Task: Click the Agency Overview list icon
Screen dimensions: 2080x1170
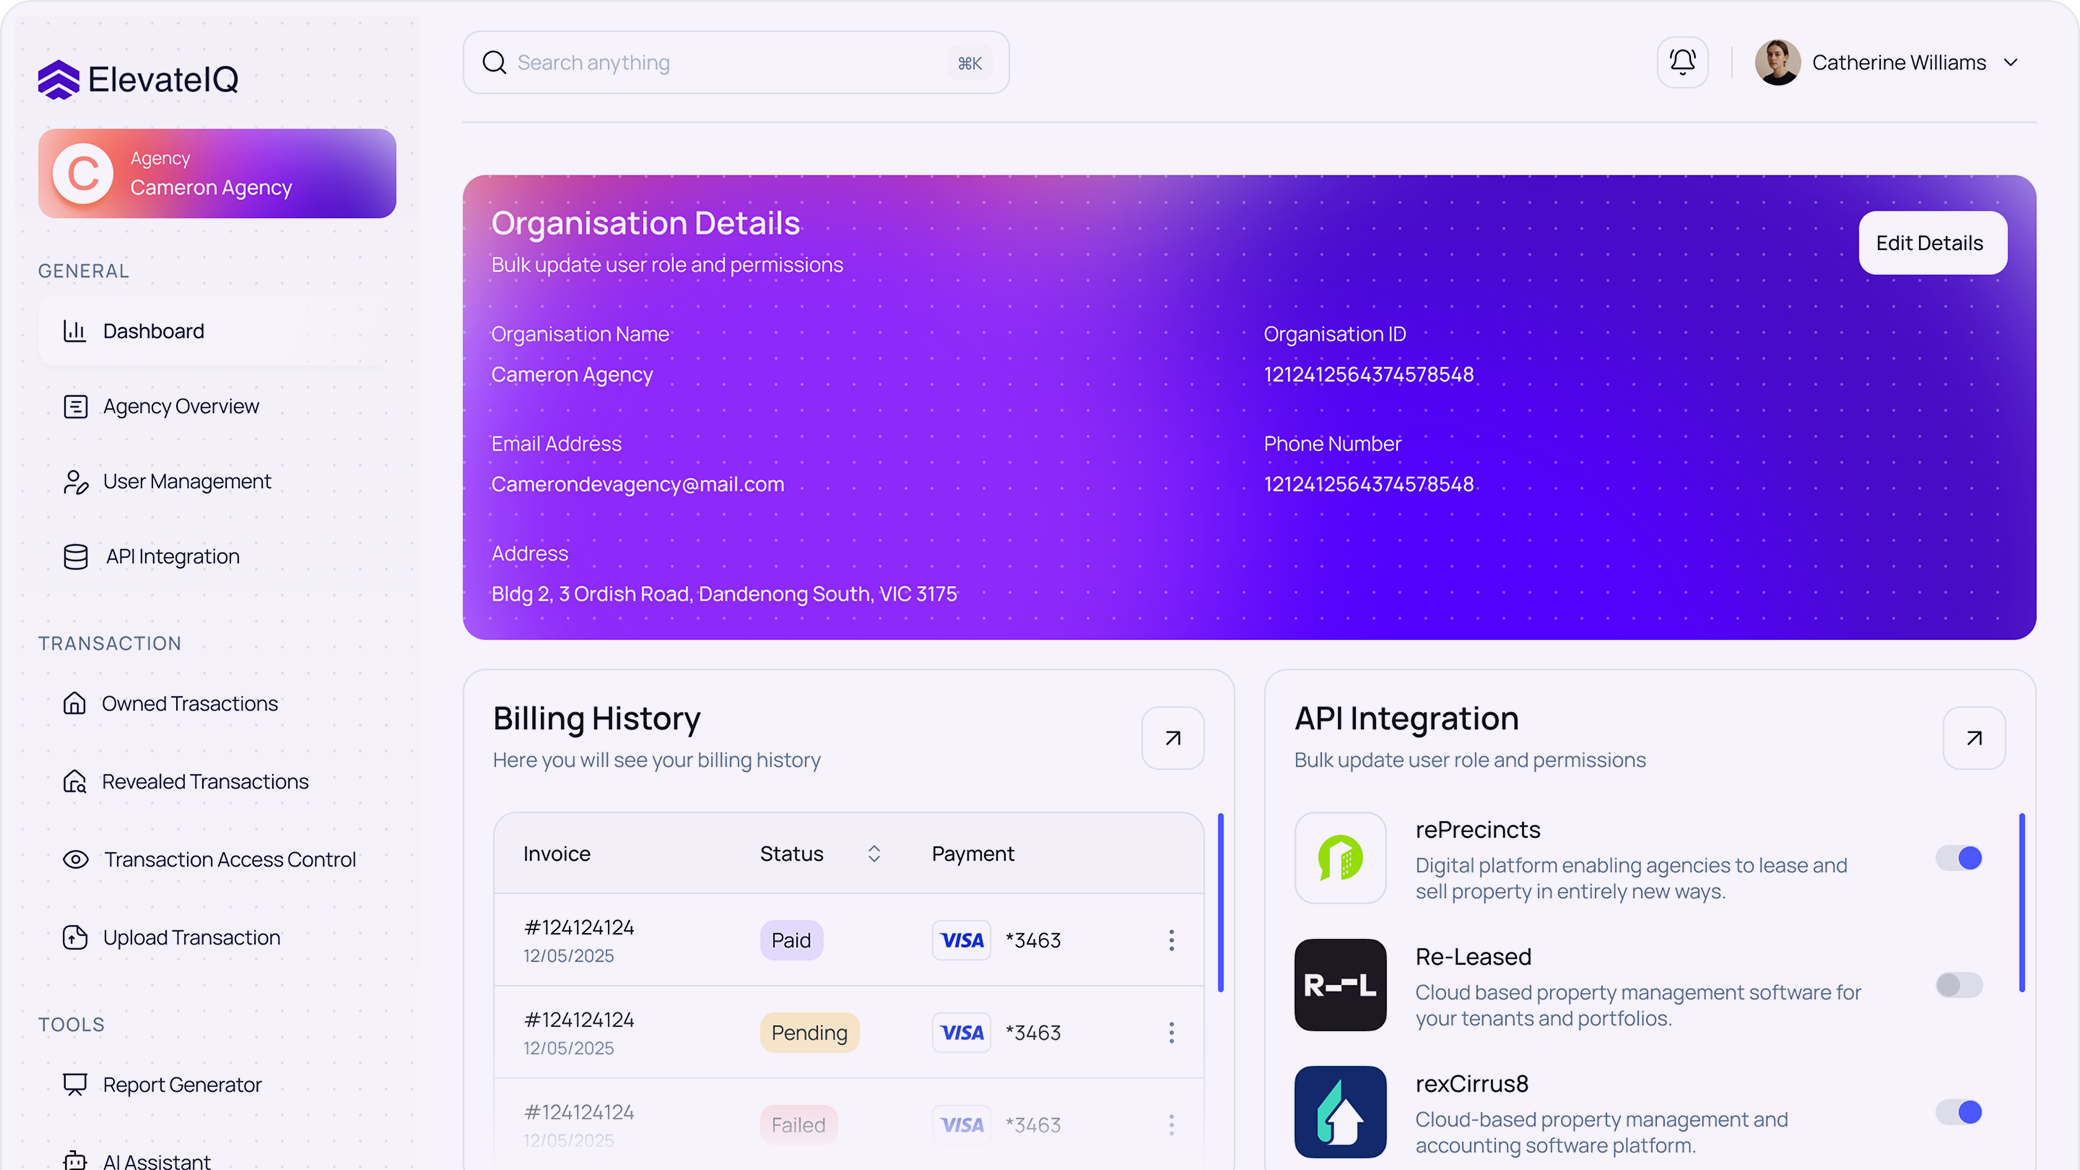Action: pos(75,406)
